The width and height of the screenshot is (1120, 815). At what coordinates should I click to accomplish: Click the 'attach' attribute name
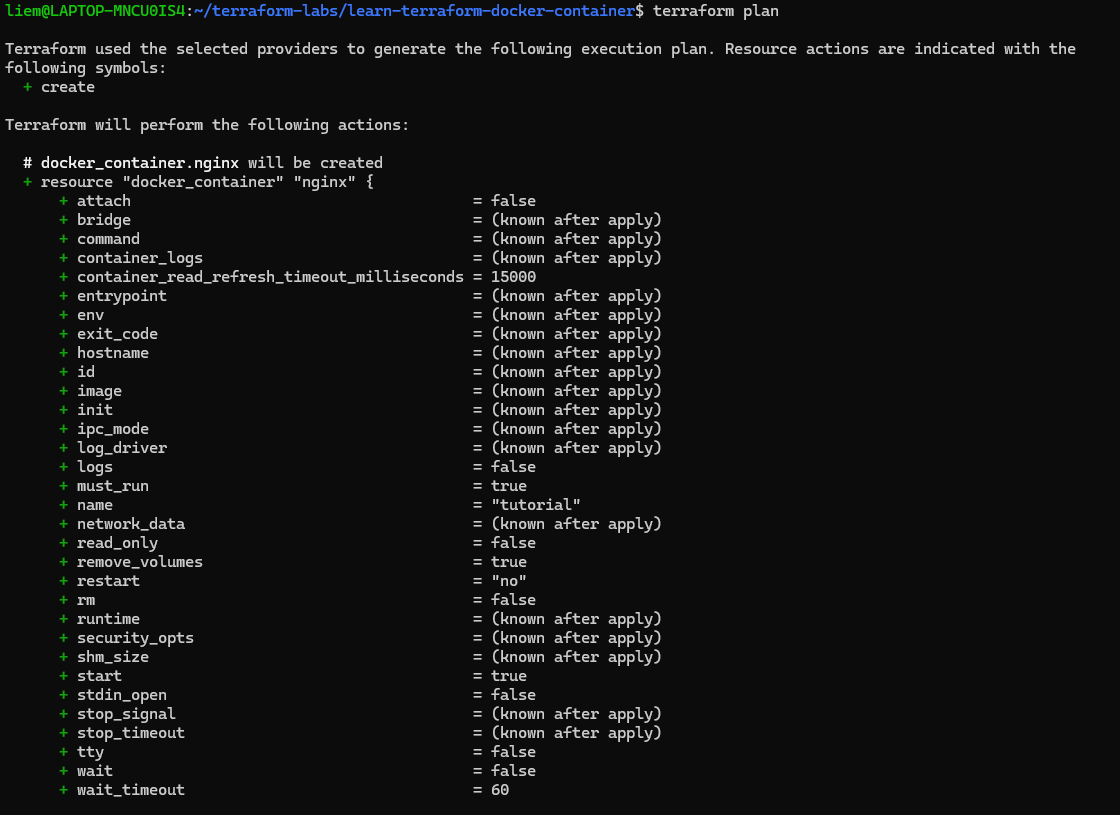tap(104, 201)
